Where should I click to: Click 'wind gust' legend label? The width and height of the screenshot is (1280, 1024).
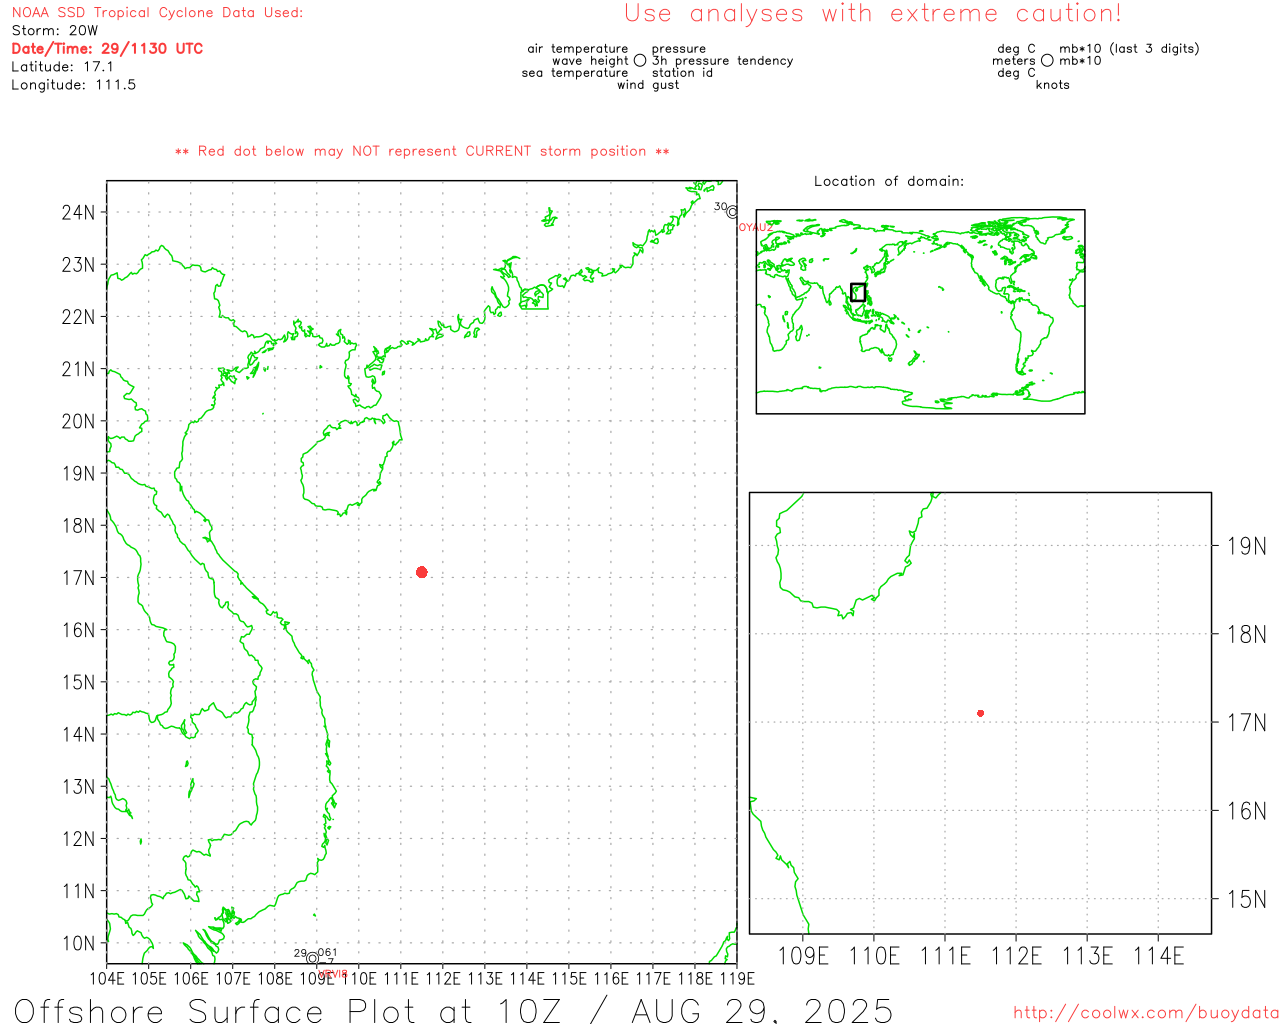[x=648, y=85]
